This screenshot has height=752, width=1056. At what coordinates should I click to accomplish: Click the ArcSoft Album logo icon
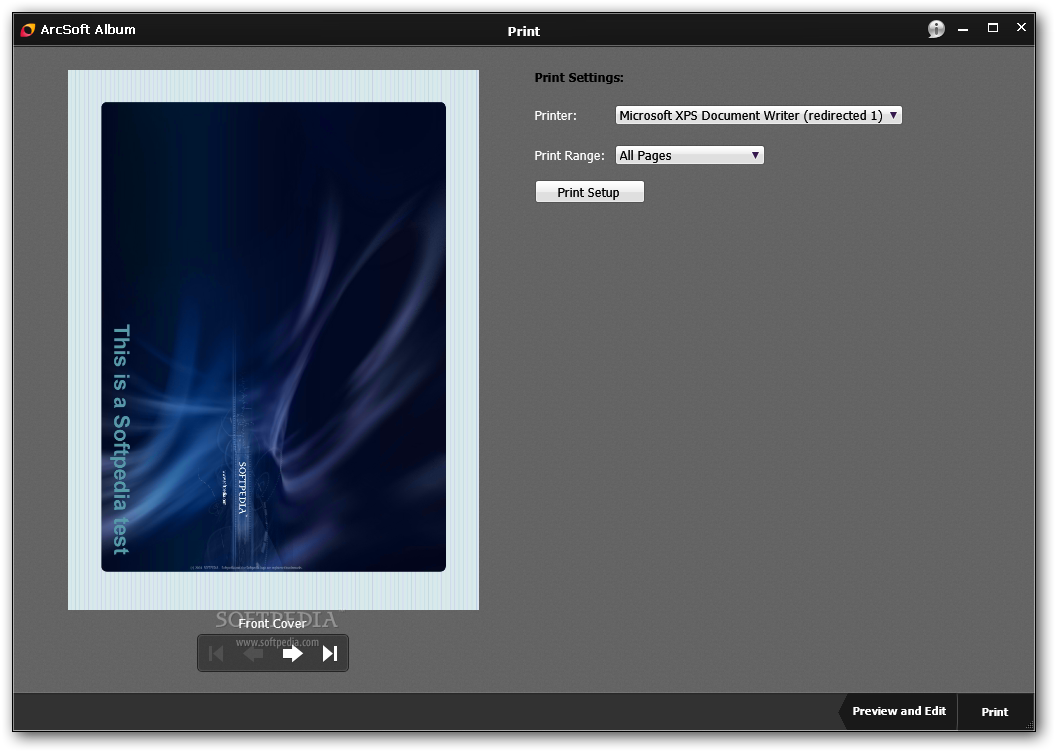click(x=28, y=30)
